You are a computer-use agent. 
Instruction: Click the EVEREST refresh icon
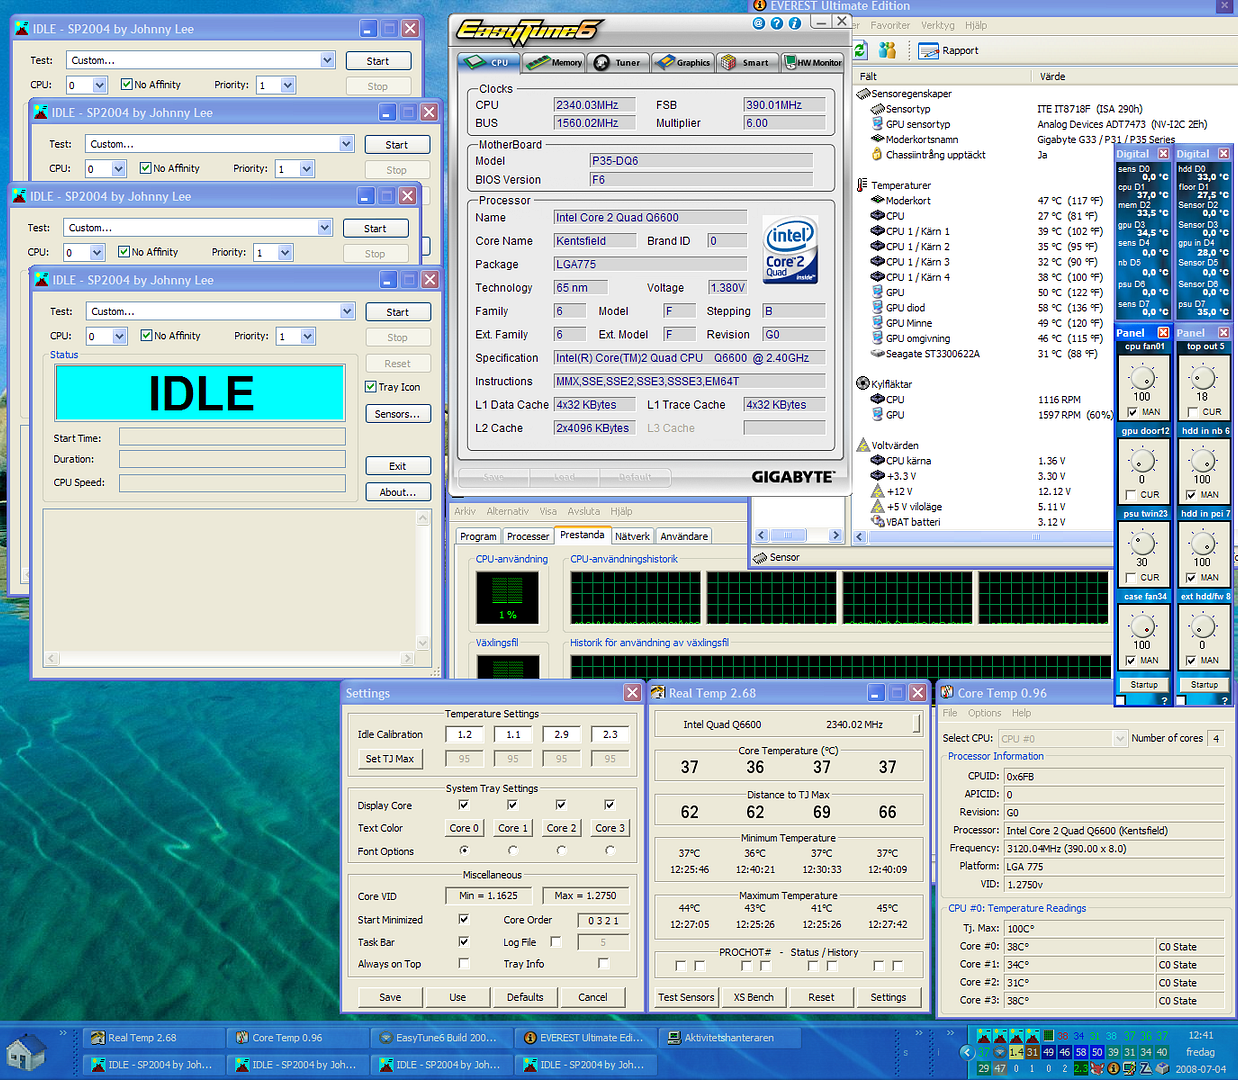(x=859, y=50)
